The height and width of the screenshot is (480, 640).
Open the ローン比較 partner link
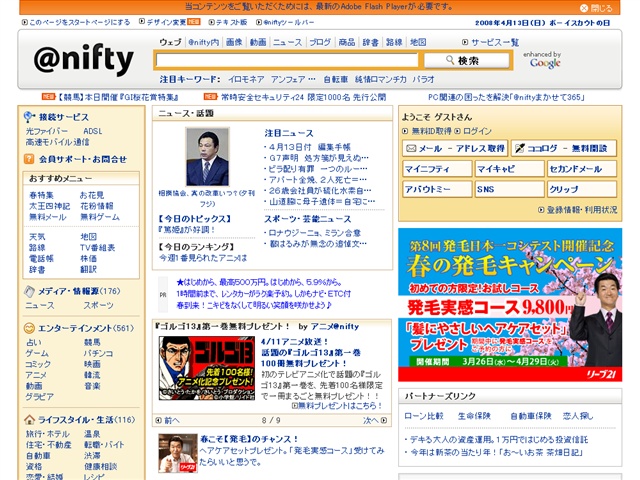(424, 416)
